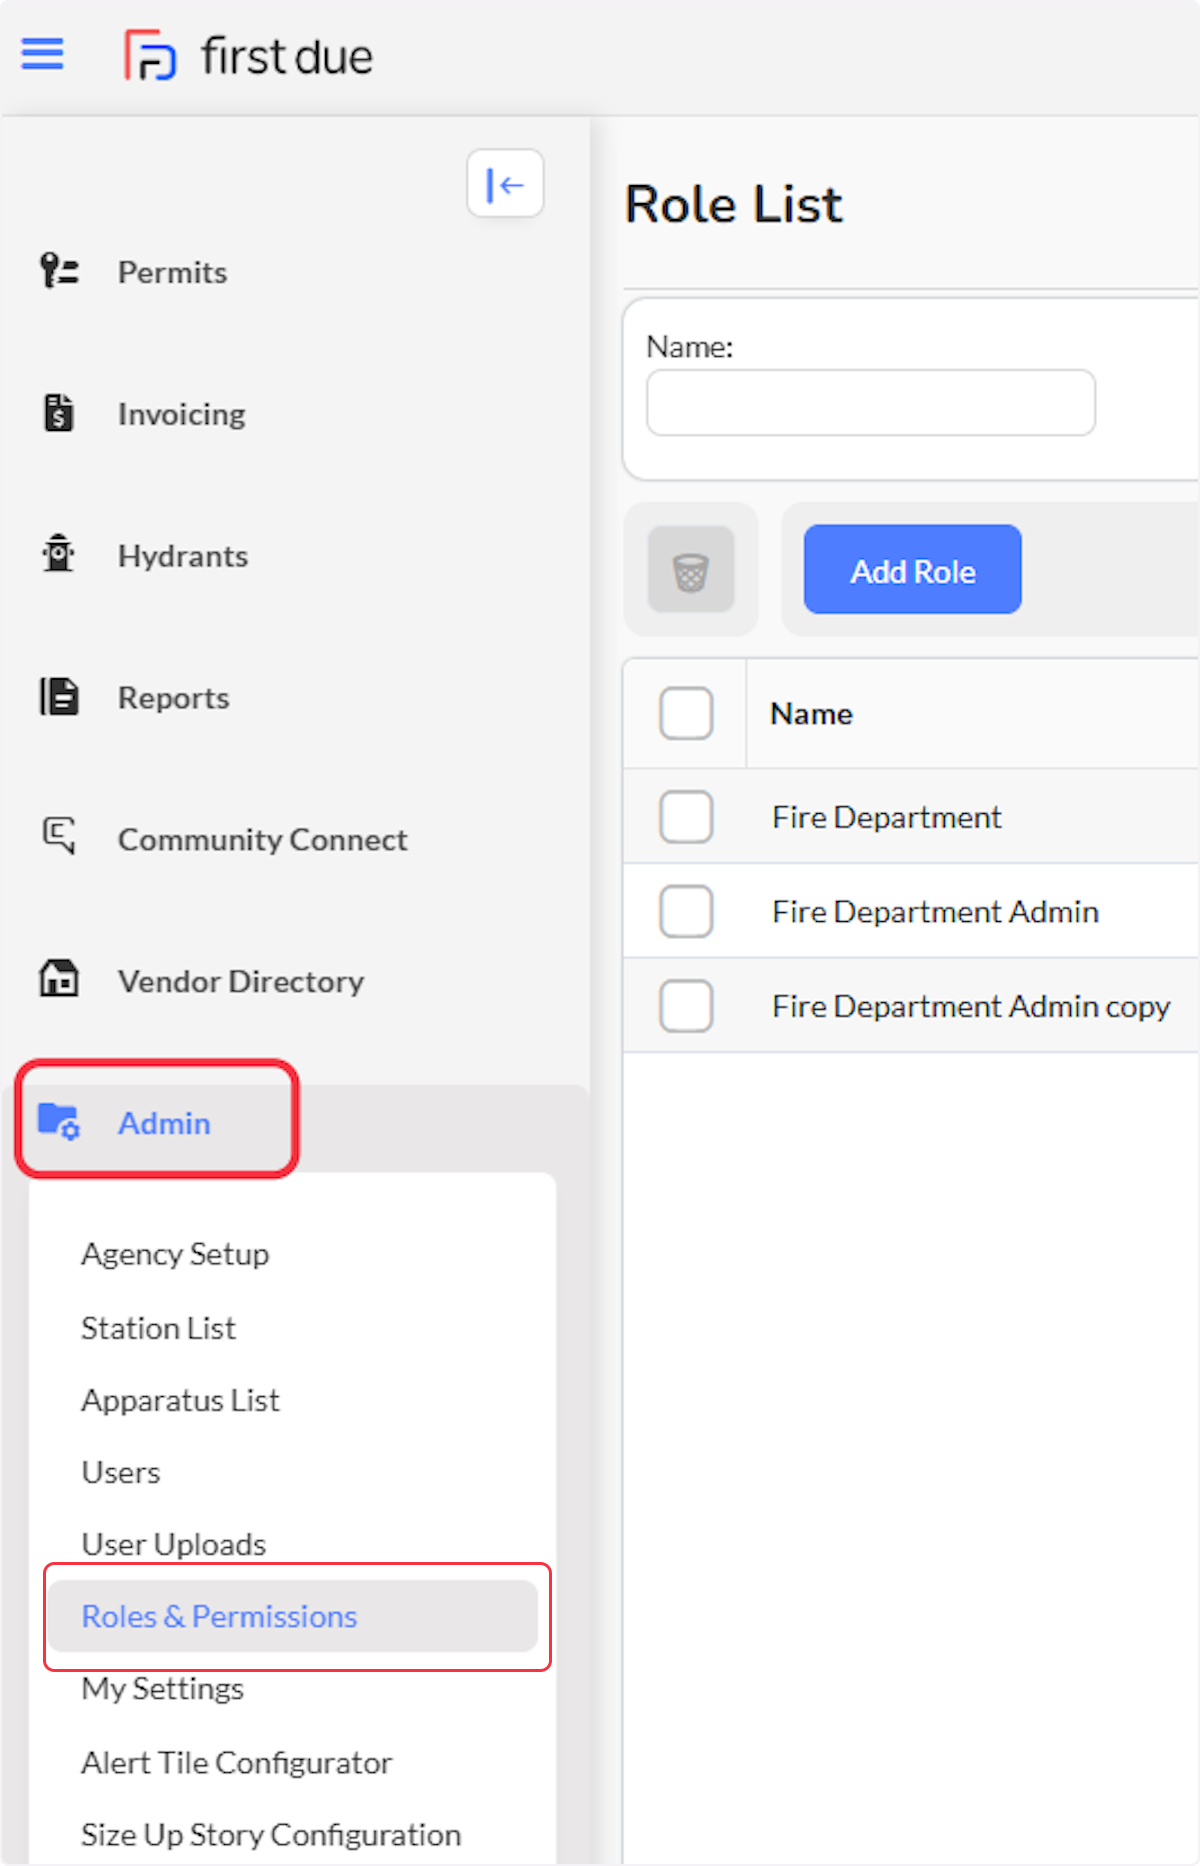Focus the Name filter input field
The height and width of the screenshot is (1866, 1200).
pyautogui.click(x=871, y=403)
